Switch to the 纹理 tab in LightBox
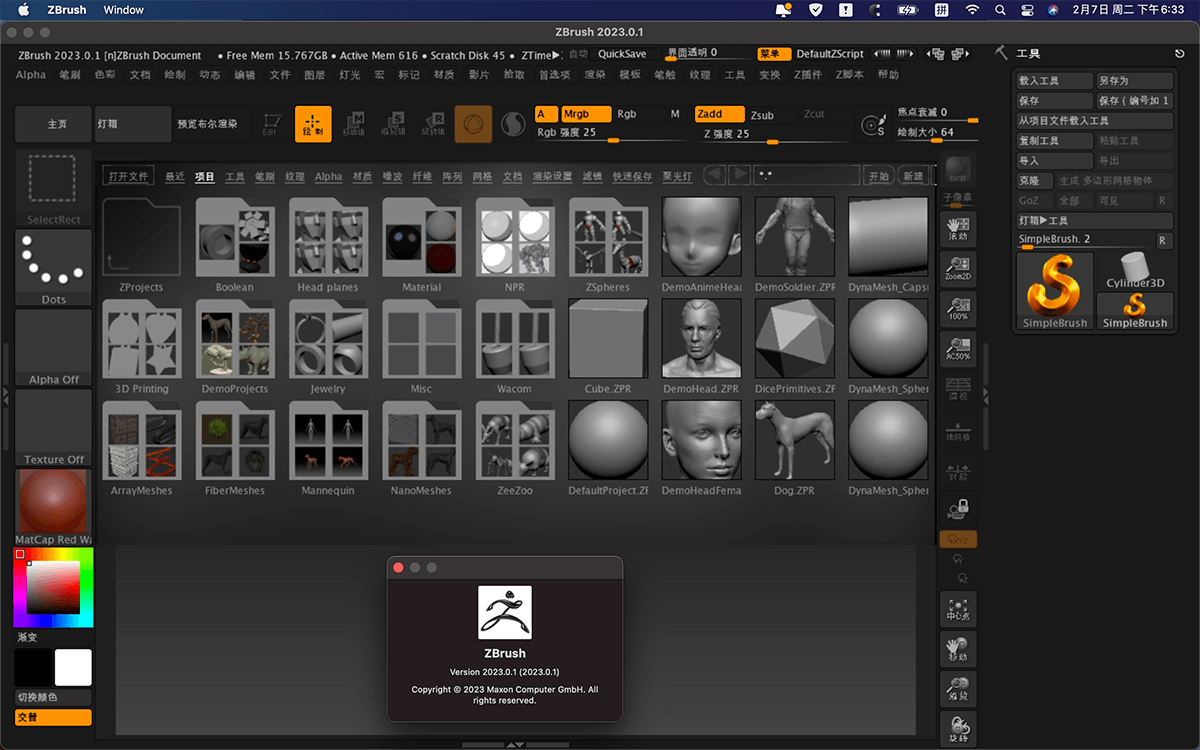The image size is (1200, 750). click(295, 176)
